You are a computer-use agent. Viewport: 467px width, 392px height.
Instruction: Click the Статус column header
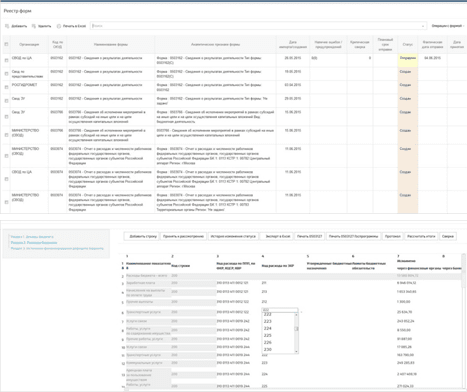point(408,44)
